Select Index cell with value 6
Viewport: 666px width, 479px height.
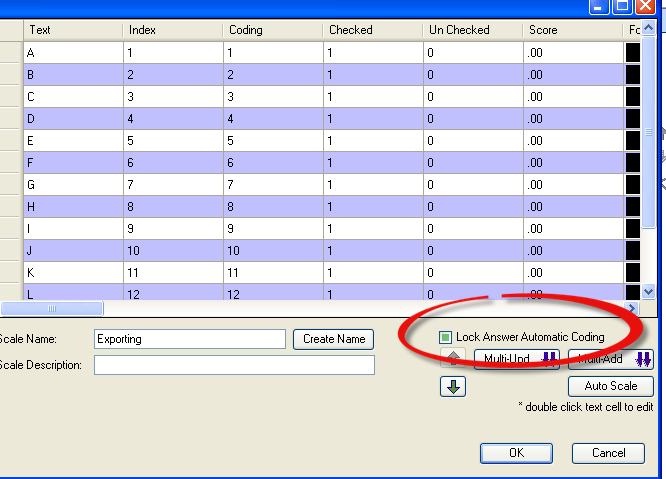[173, 163]
